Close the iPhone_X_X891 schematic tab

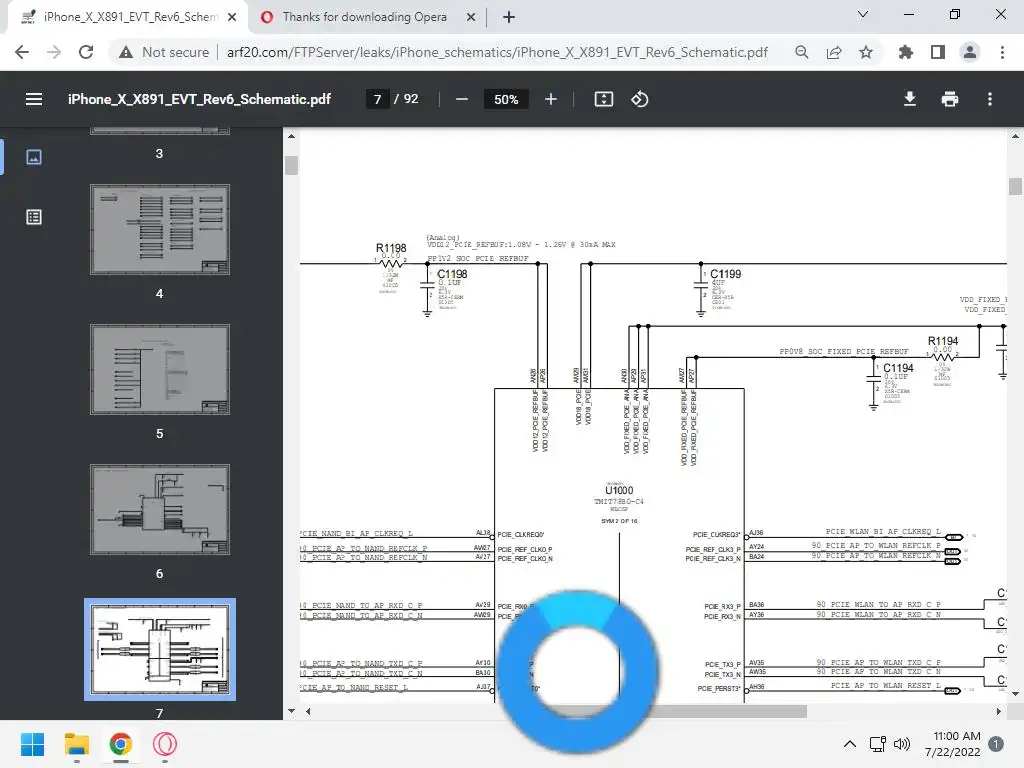[232, 18]
